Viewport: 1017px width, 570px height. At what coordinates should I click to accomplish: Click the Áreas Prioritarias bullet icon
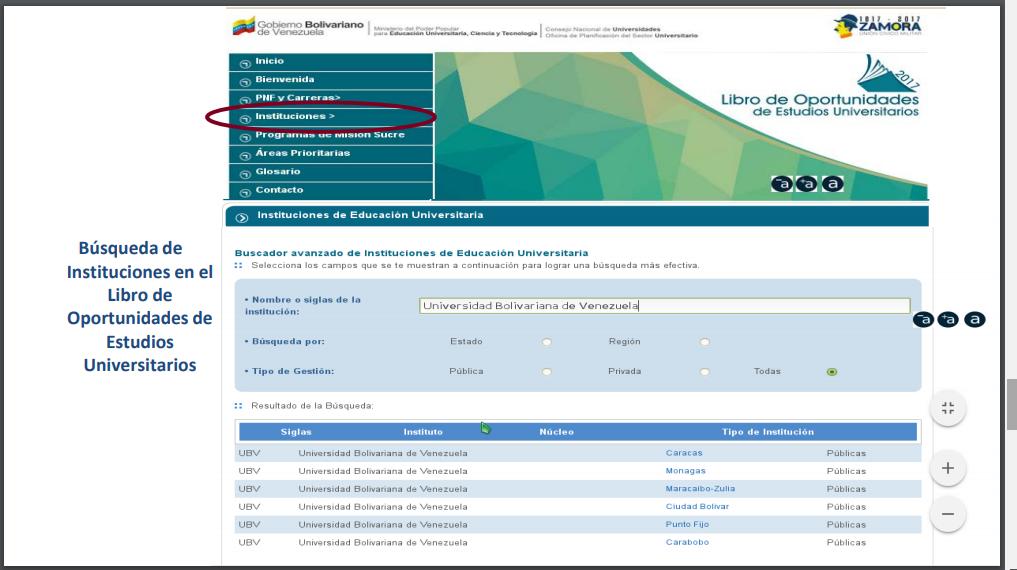tap(245, 156)
